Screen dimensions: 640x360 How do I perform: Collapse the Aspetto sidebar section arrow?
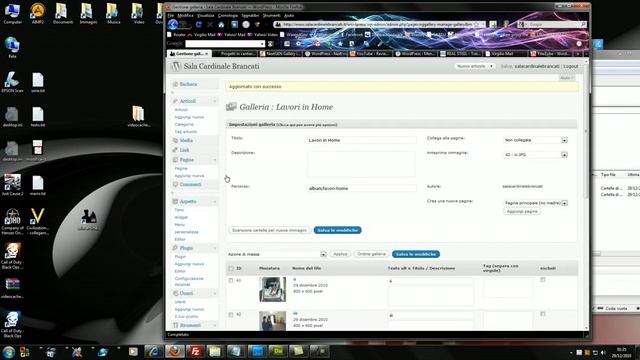(x=215, y=202)
